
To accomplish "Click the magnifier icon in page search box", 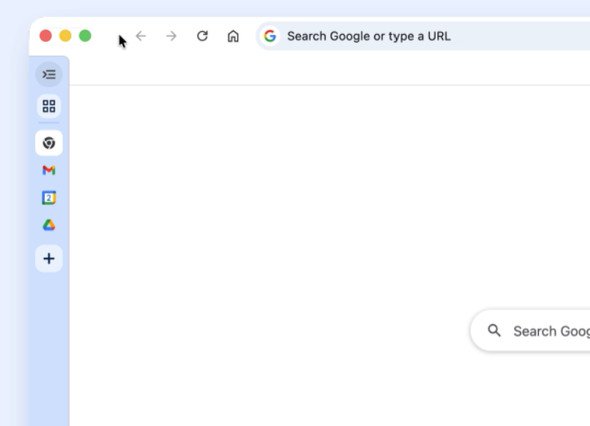I will pyautogui.click(x=494, y=330).
